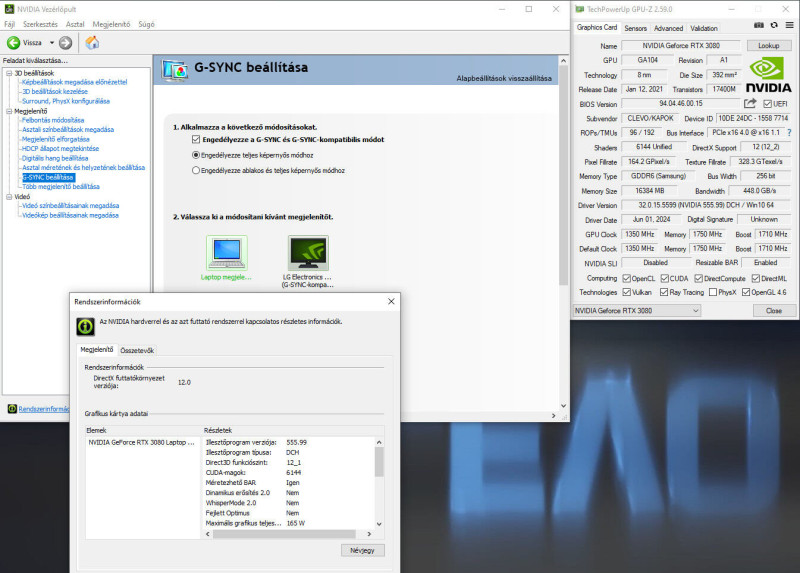Screen dimensions: 800x573
Task: Open the Fájl menu
Action: click(9, 24)
